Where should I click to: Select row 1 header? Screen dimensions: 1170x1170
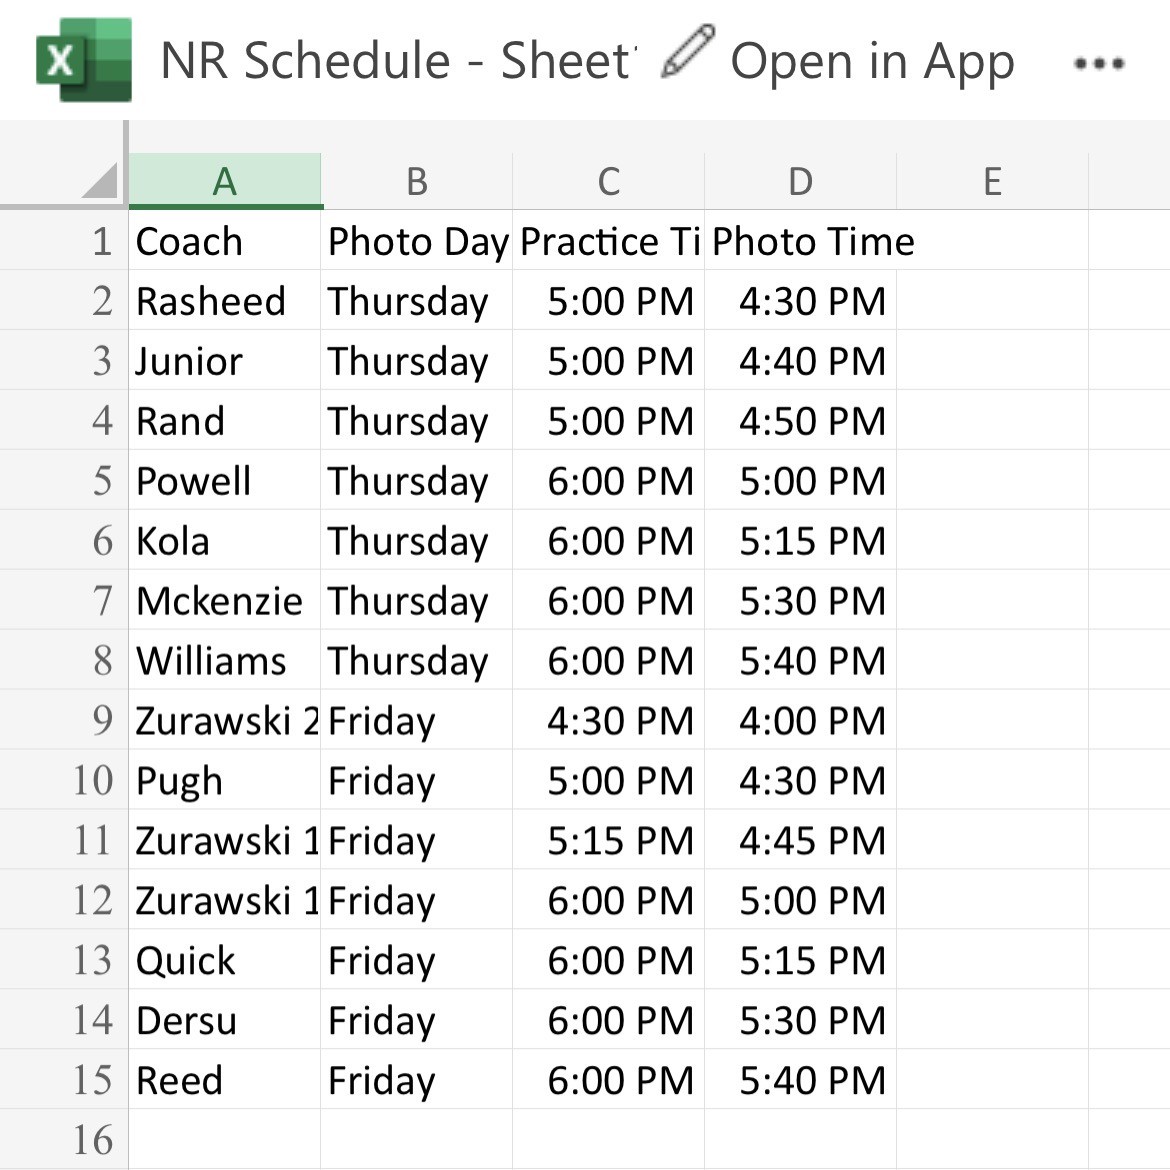[x=100, y=241]
